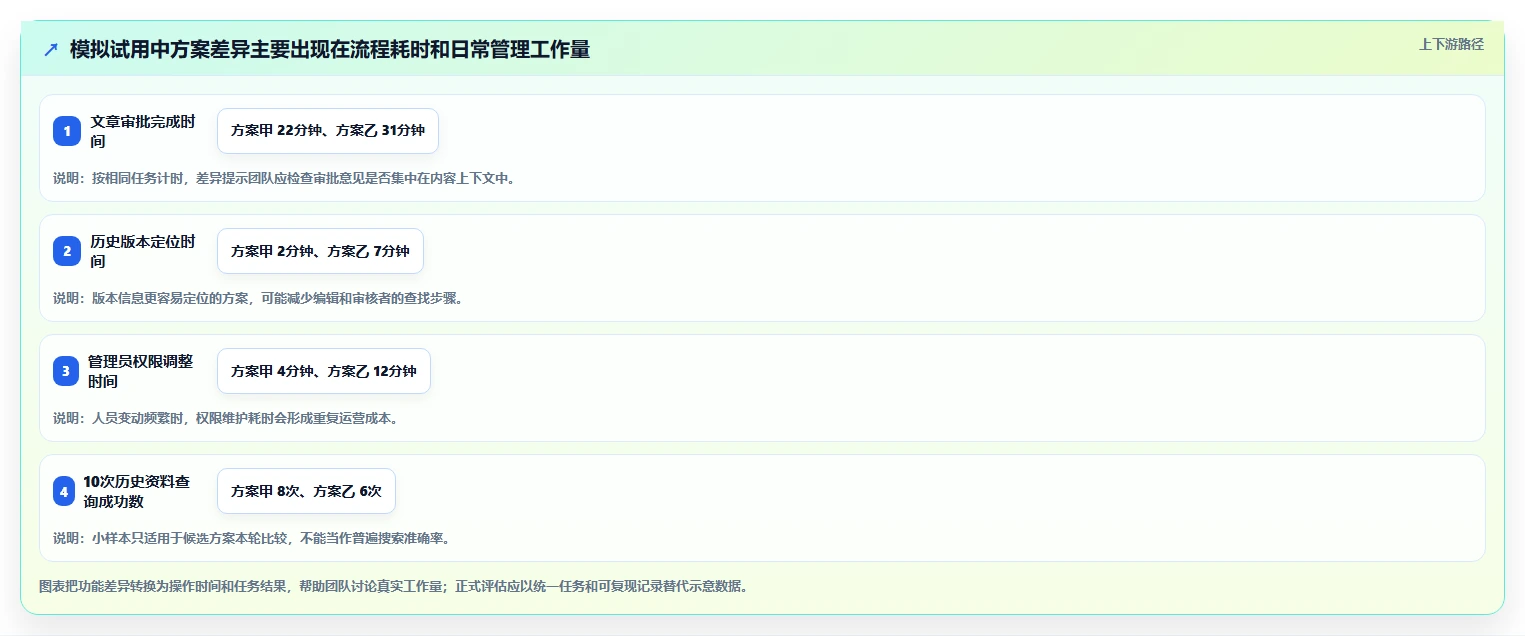Image resolution: width=1525 pixels, height=636 pixels.
Task: Click the value pill 方案甲 8次、方案乙 6次
Action: pyautogui.click(x=306, y=491)
